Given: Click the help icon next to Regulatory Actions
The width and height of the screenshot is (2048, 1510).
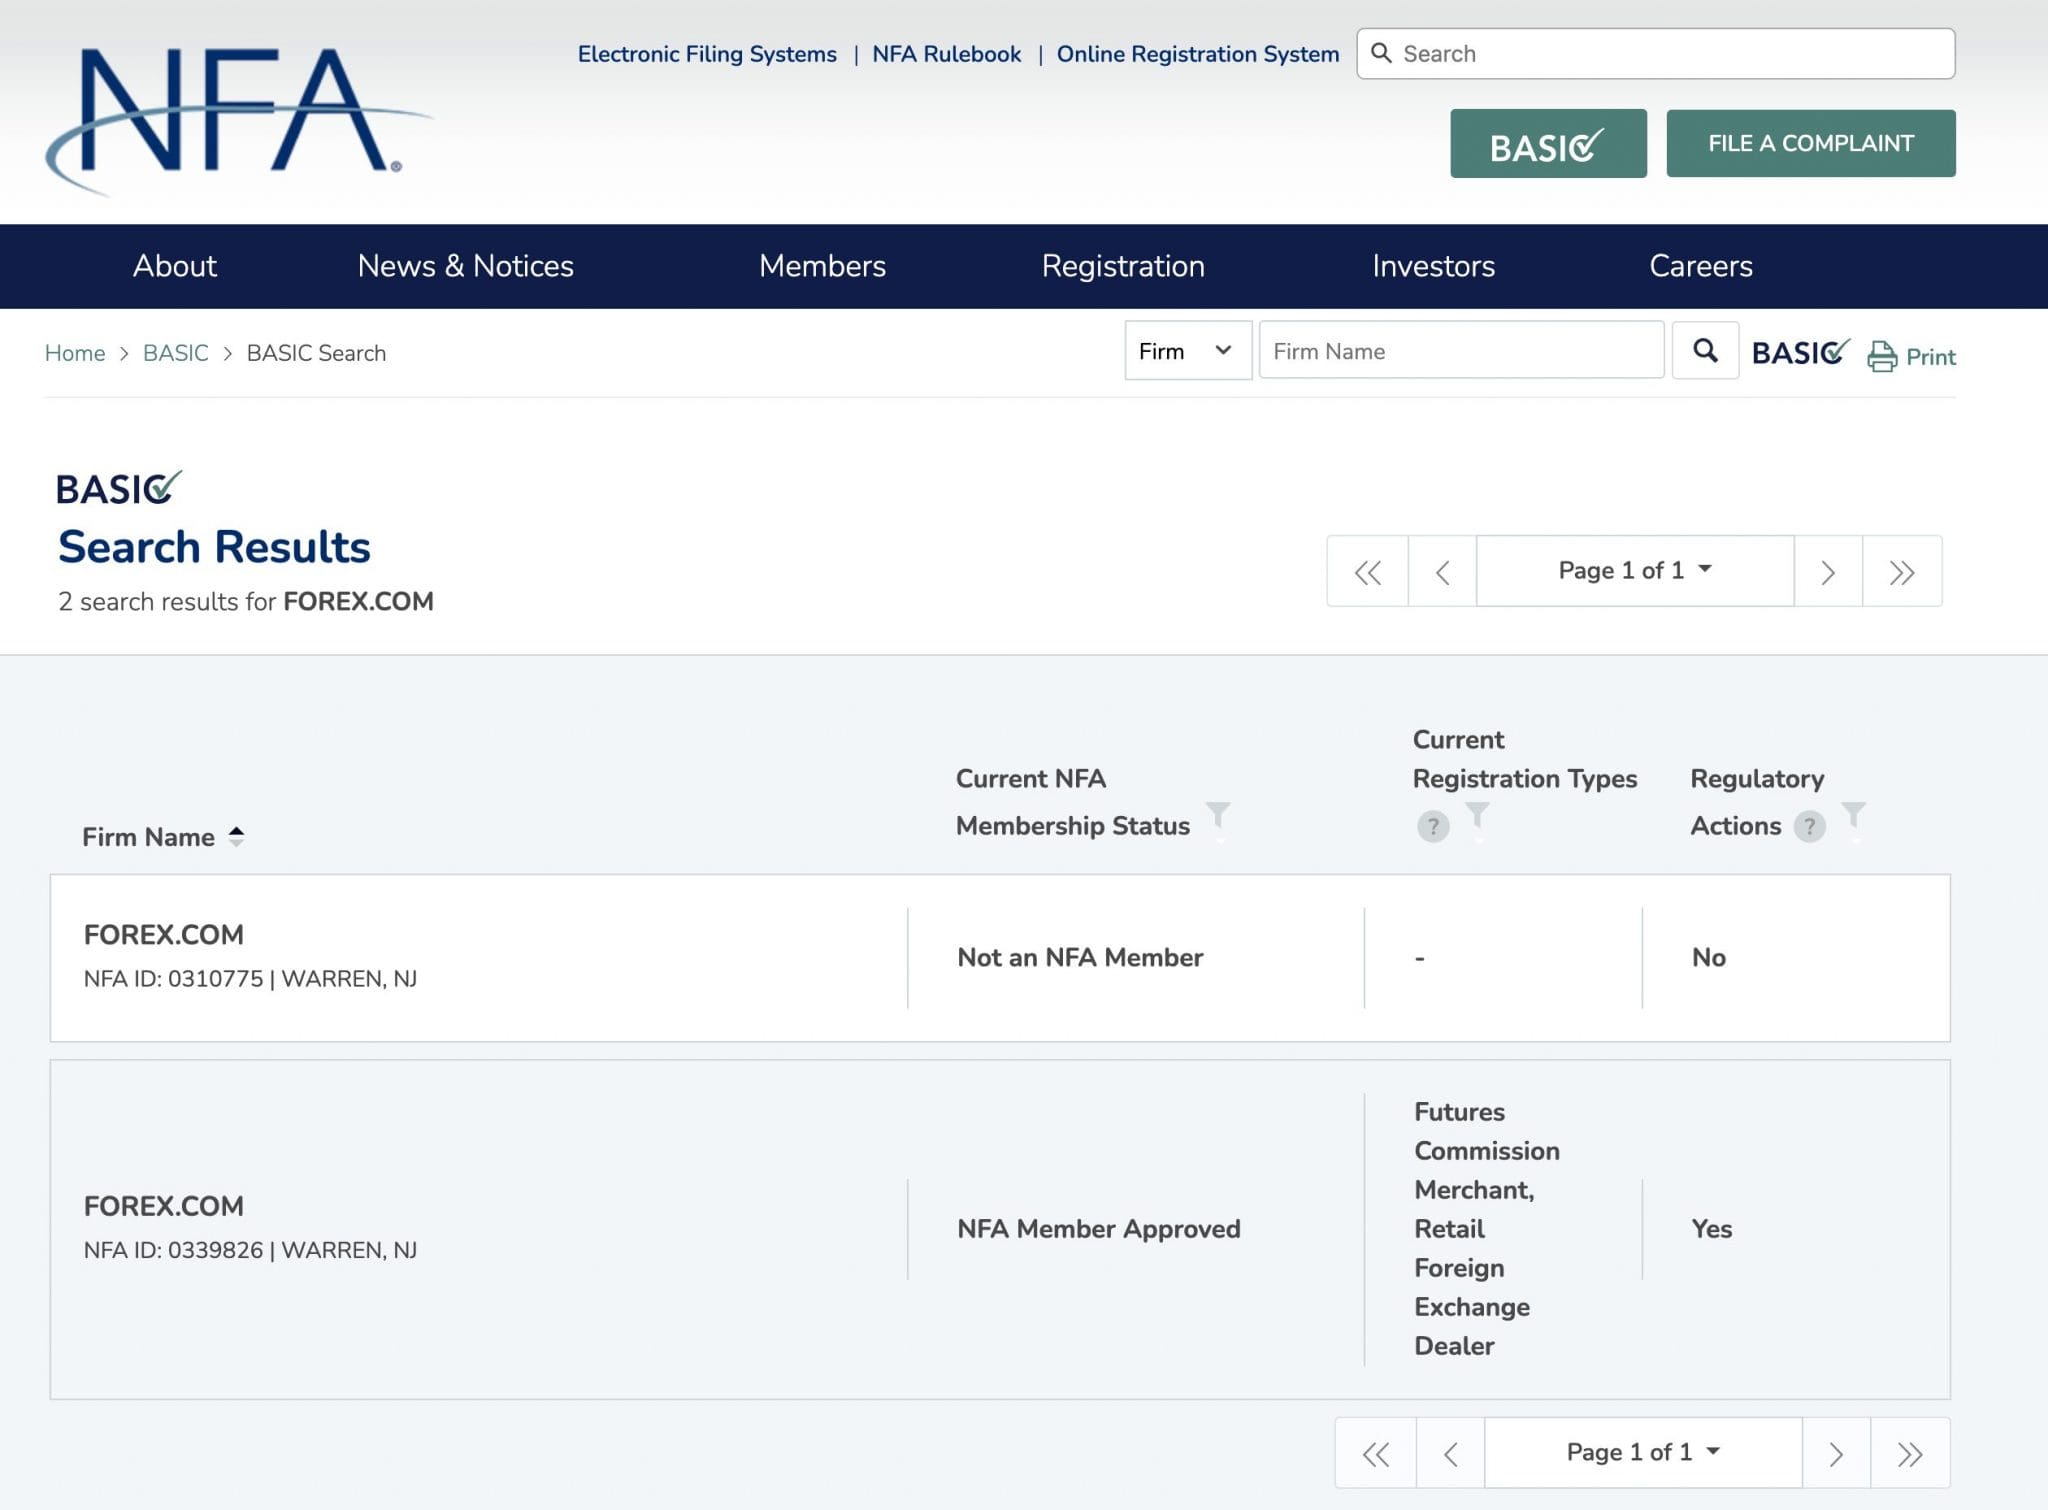Looking at the screenshot, I should [x=1809, y=826].
